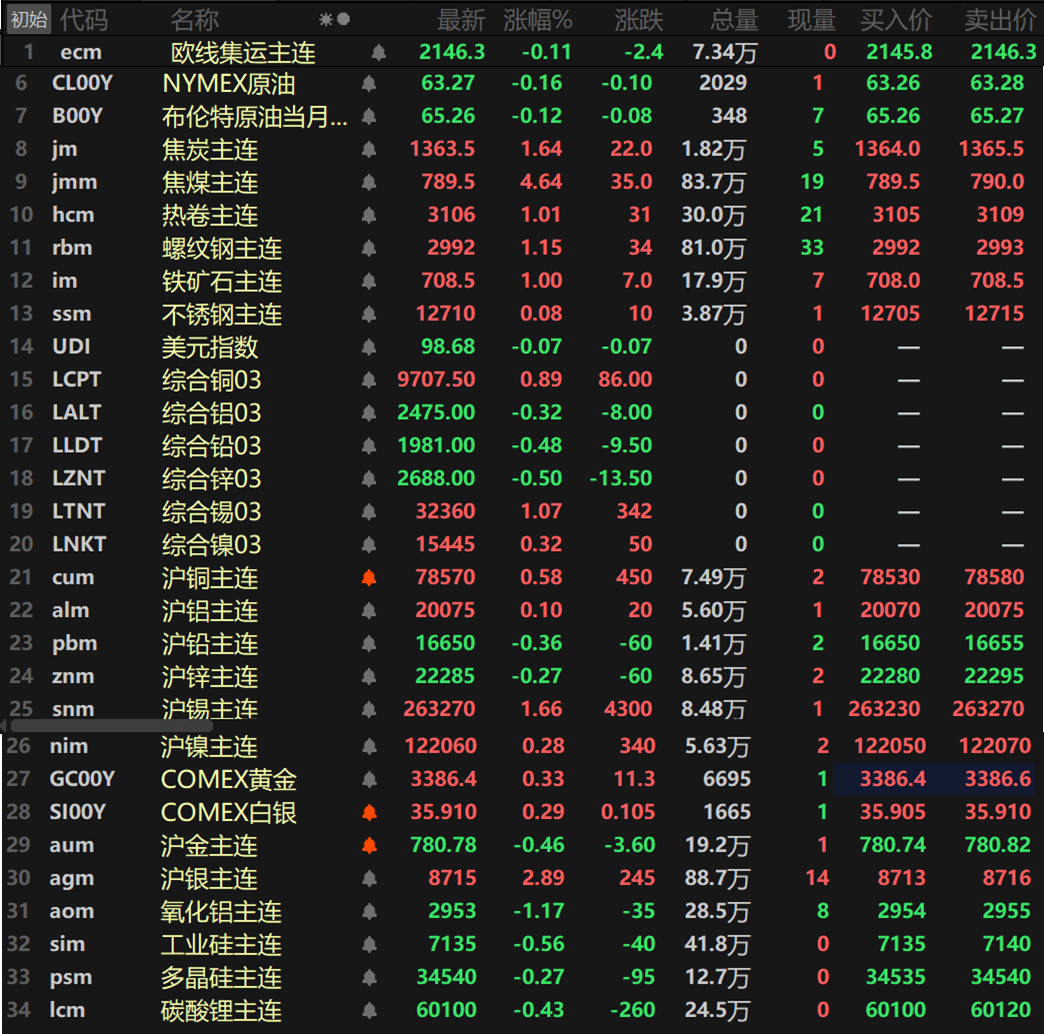Toggle alert bell for 焦炭主连
The image size is (1044, 1034).
point(369,150)
